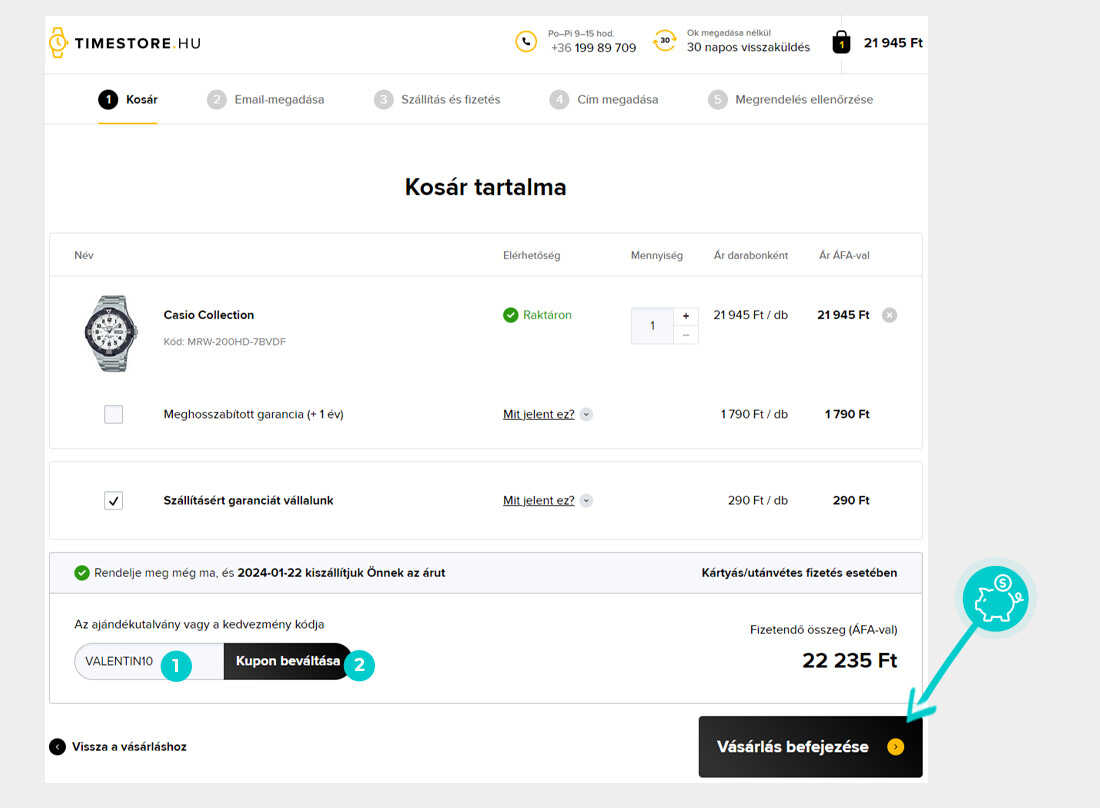The height and width of the screenshot is (808, 1100).
Task: Click the bold 290 Ft shipping guarantee price
Action: tap(851, 501)
